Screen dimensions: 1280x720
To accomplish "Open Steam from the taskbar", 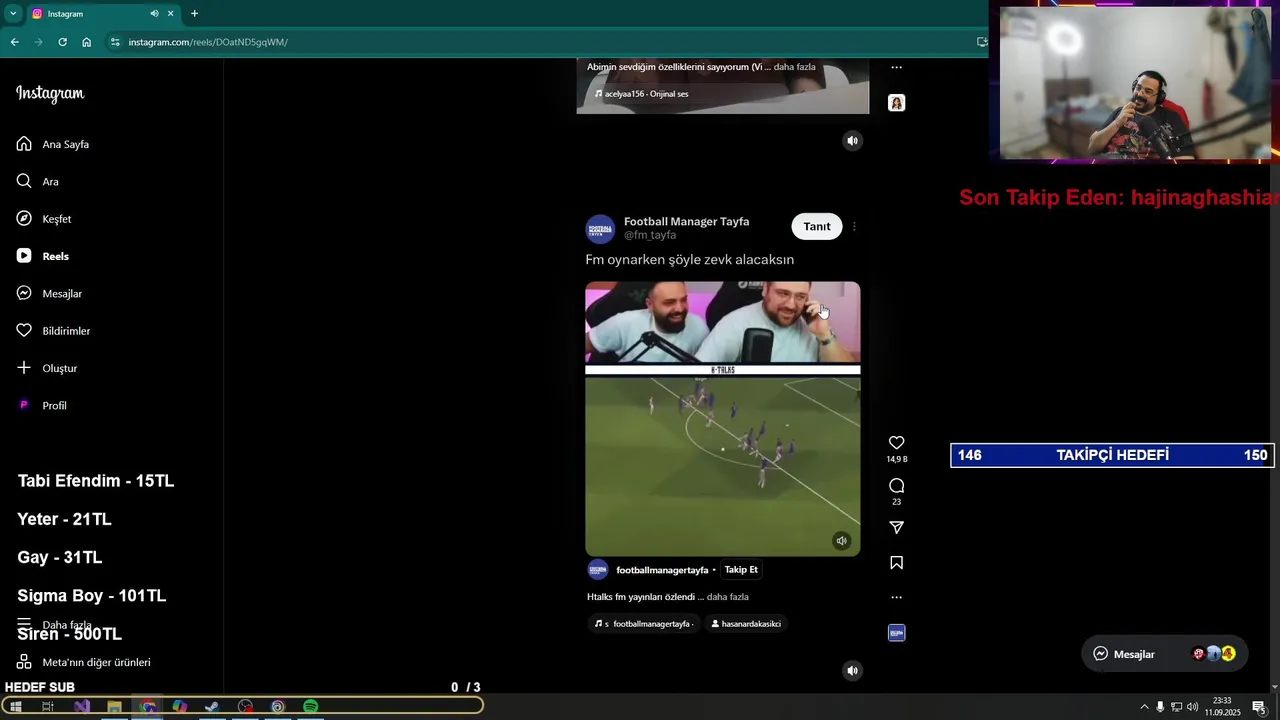I will point(212,706).
